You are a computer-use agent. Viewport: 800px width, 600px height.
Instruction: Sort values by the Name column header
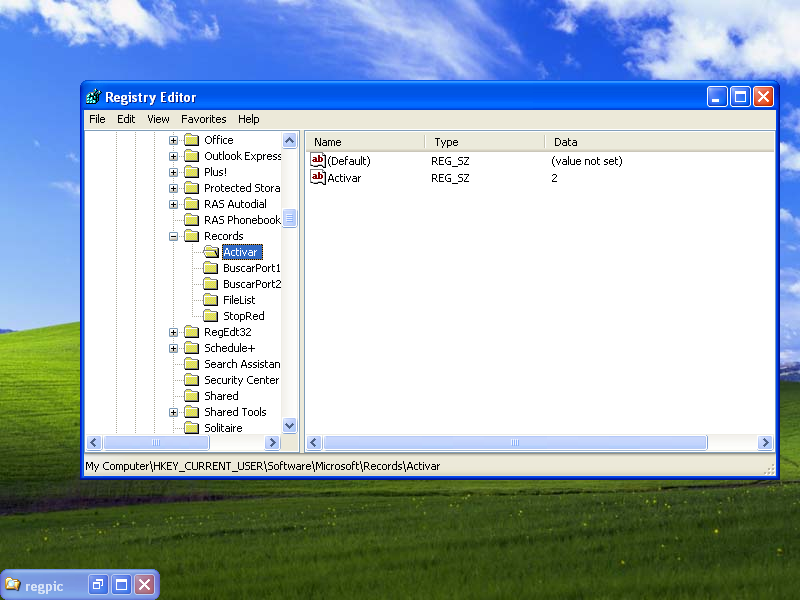[x=365, y=142]
